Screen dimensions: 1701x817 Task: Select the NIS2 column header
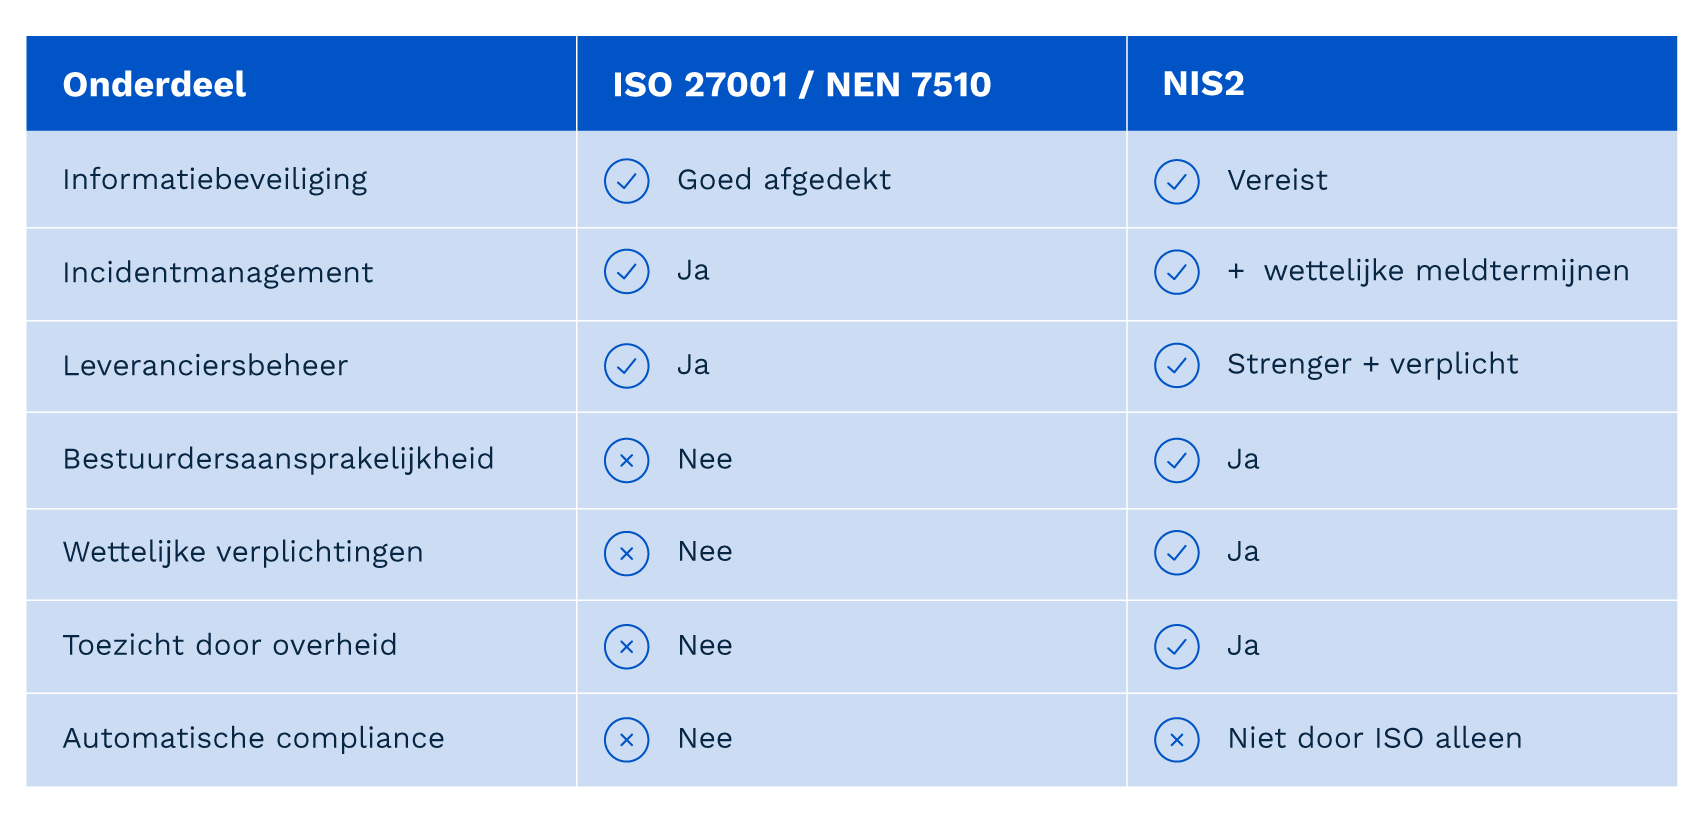click(1203, 84)
